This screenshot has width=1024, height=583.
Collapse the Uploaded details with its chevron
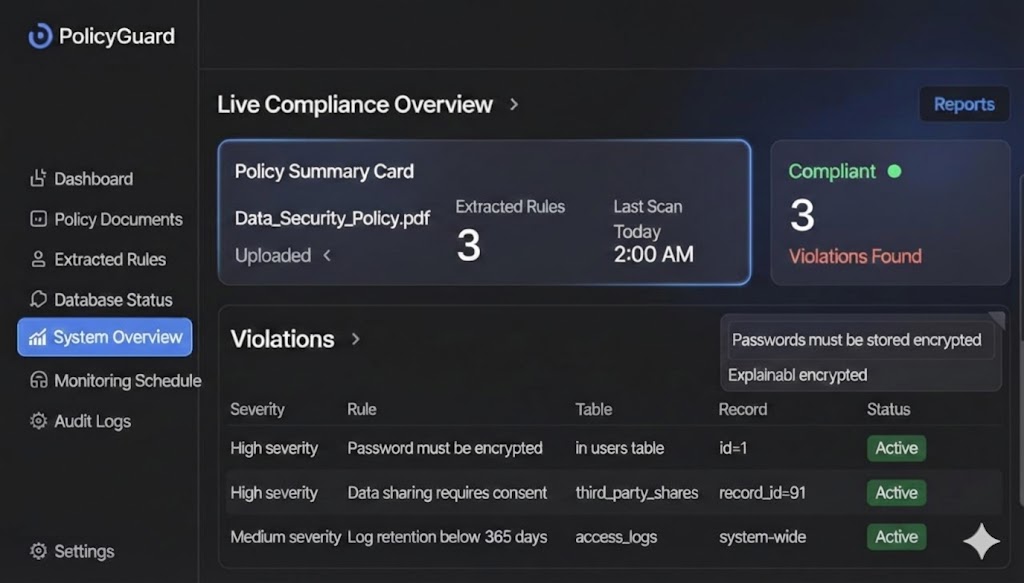(x=327, y=256)
